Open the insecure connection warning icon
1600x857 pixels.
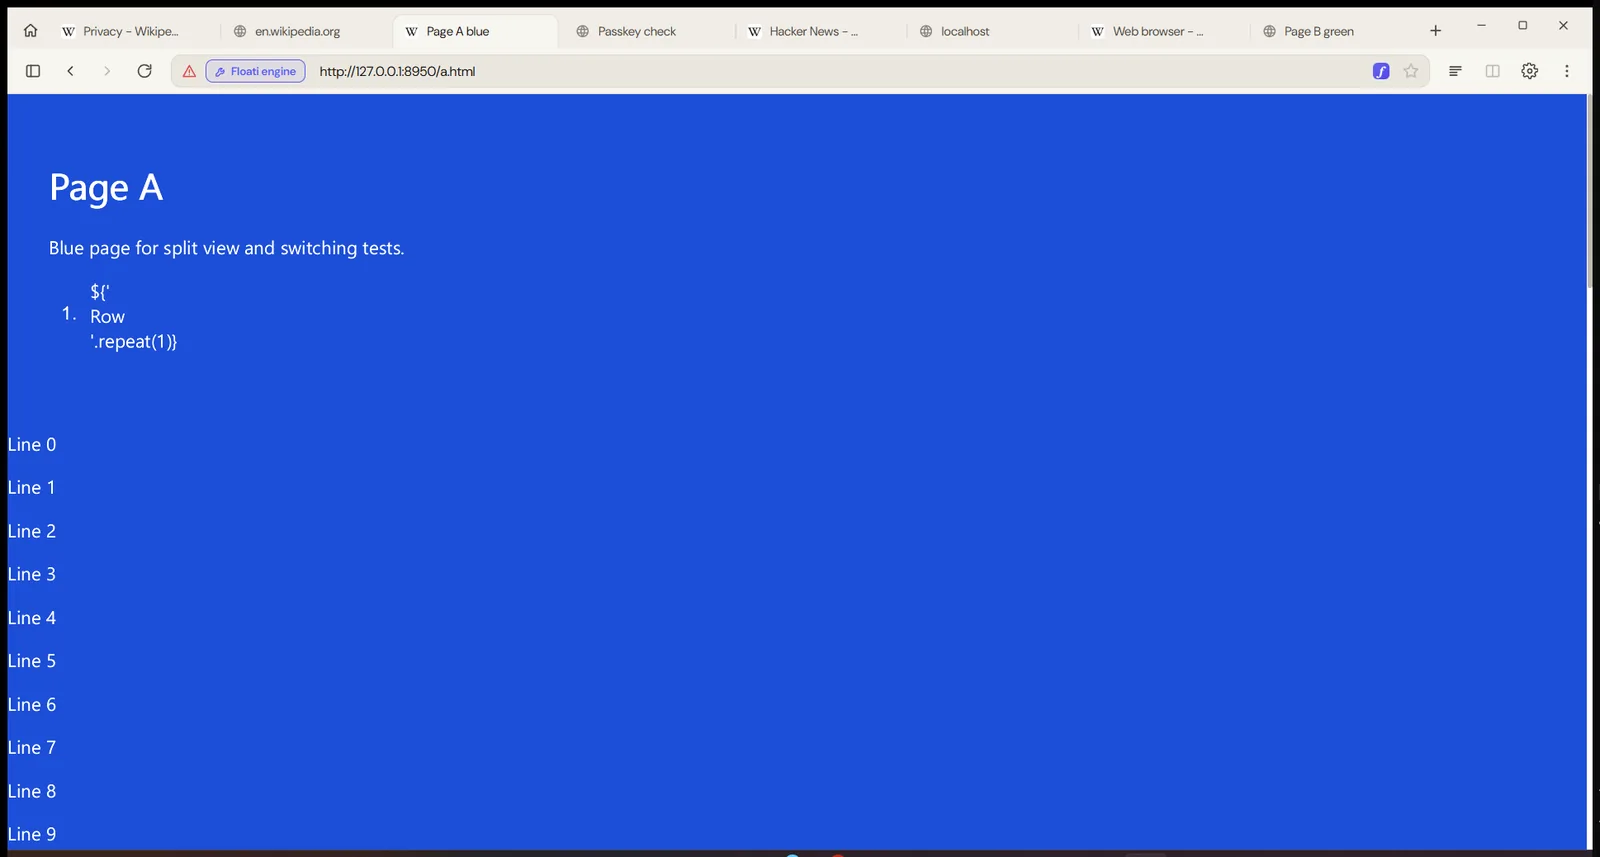tap(189, 71)
